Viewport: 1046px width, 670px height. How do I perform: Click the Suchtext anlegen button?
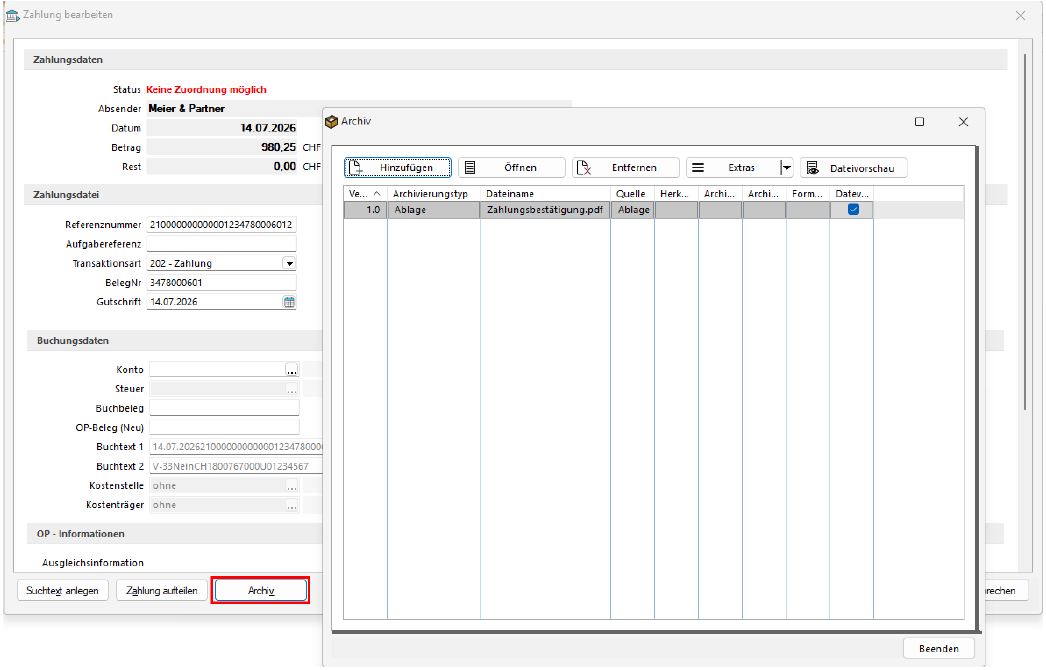[x=63, y=591]
